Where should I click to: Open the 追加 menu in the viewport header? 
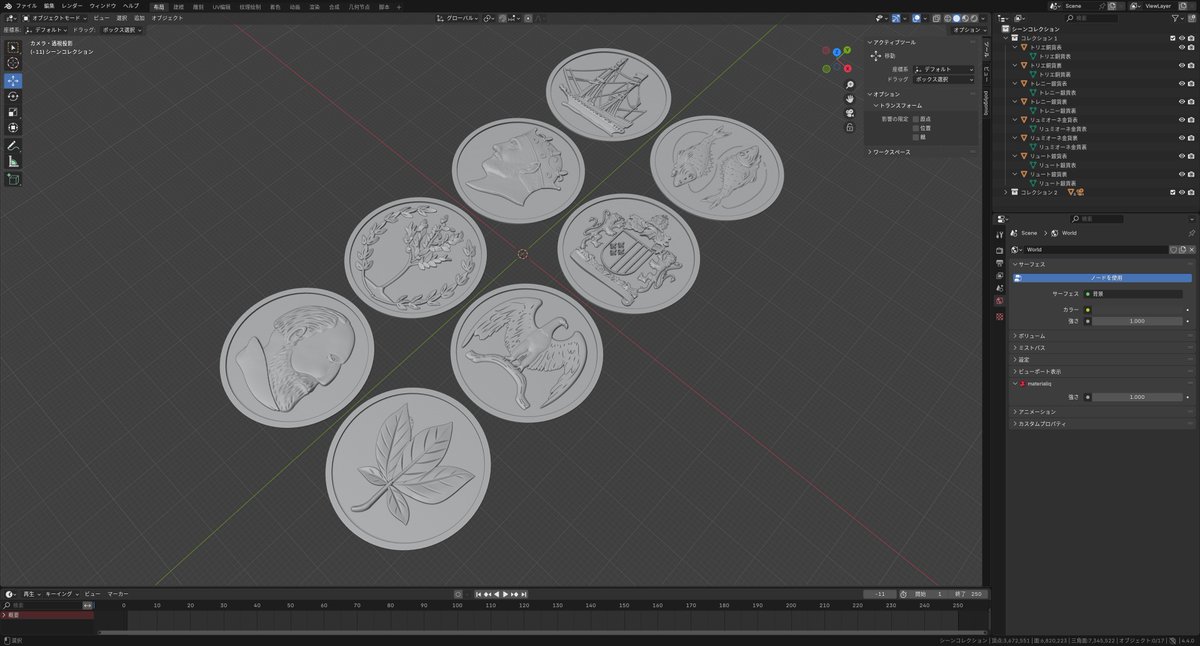(x=139, y=18)
